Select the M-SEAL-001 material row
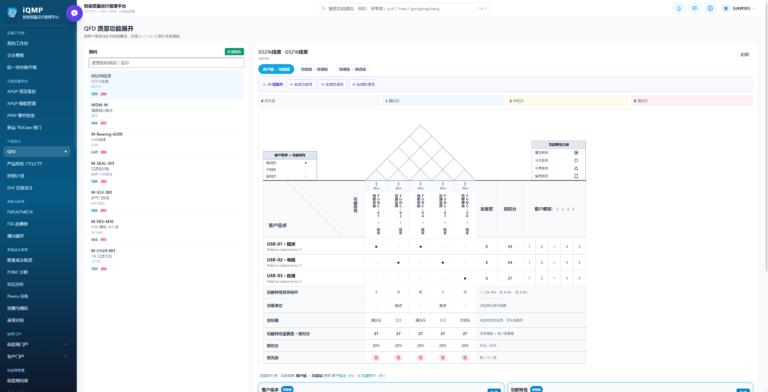The height and width of the screenshot is (392, 768). pyautogui.click(x=166, y=172)
